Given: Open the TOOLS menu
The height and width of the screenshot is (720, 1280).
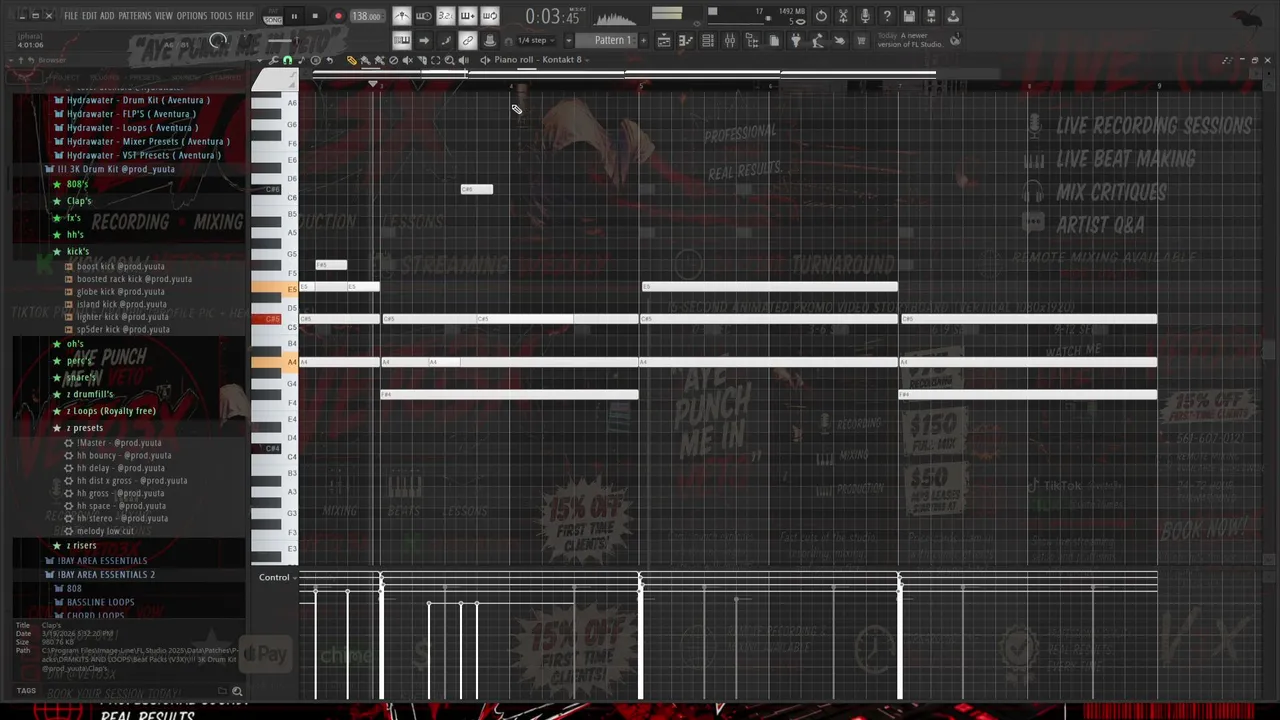Looking at the screenshot, I should pyautogui.click(x=221, y=16).
